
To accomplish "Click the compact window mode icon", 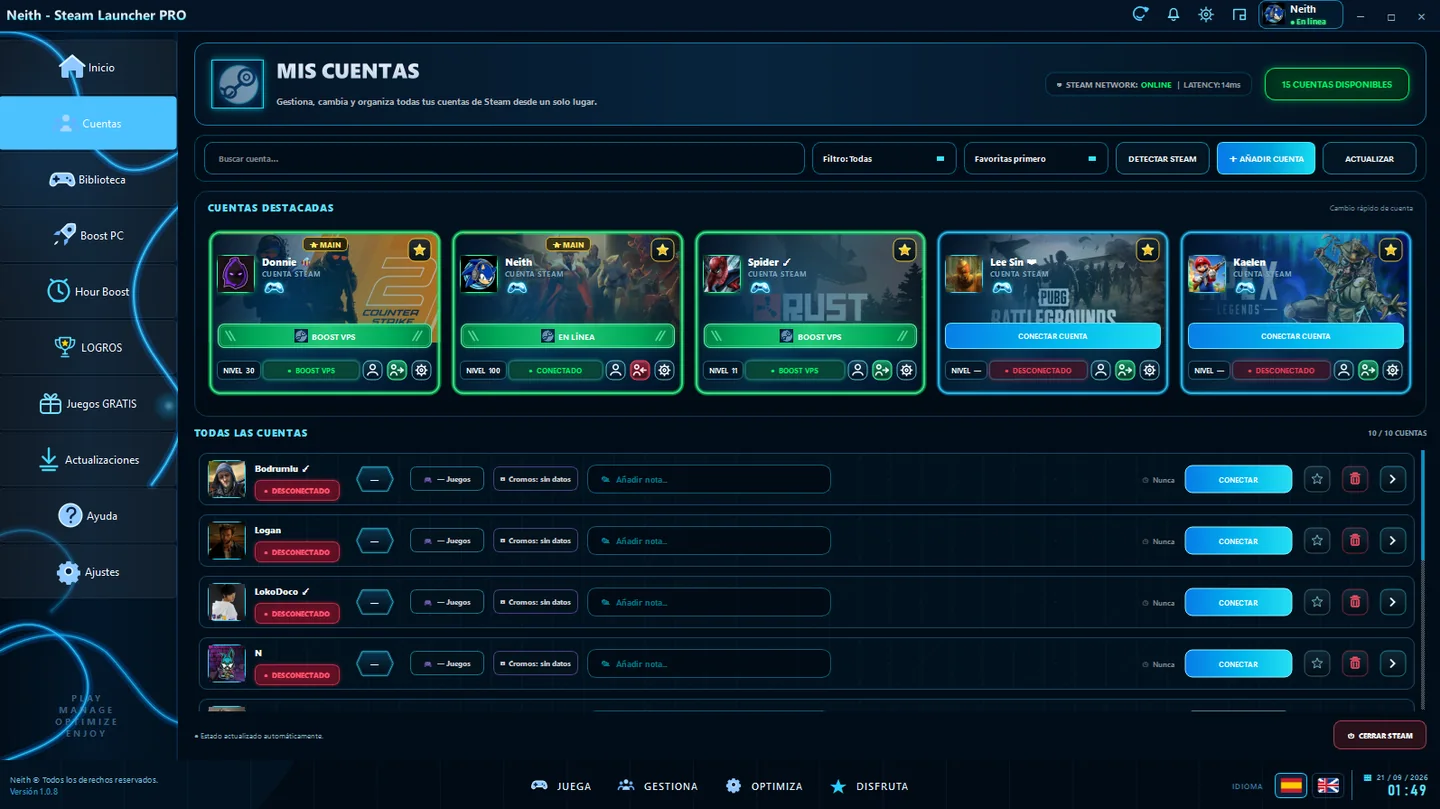I will click(x=1239, y=15).
